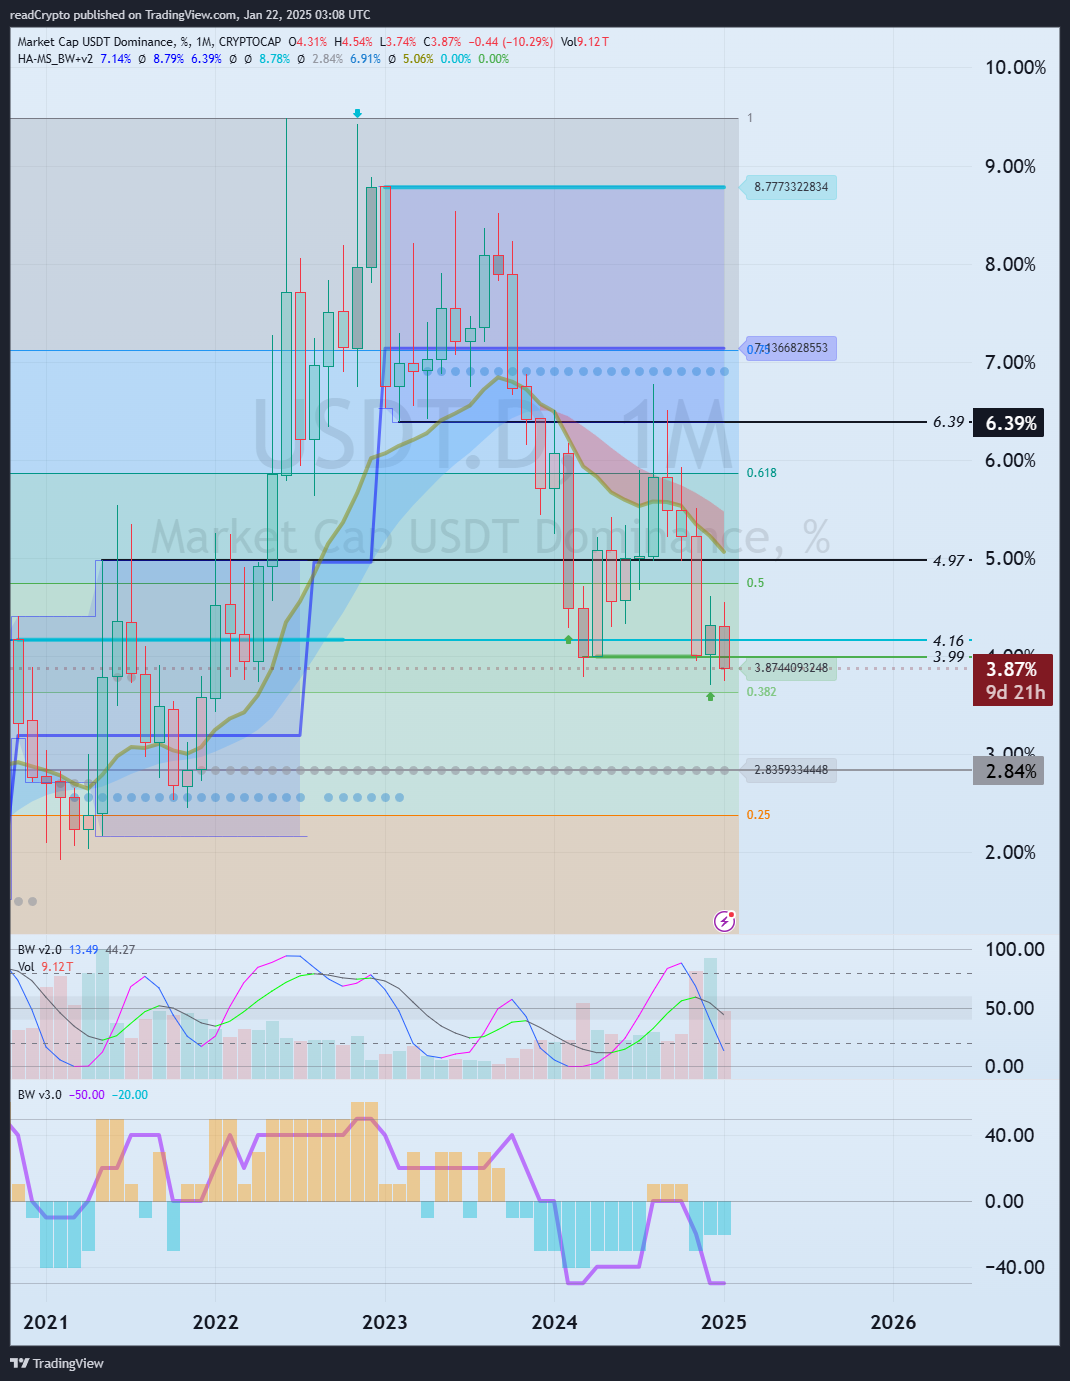Click the 7.00% price axis label
Image resolution: width=1070 pixels, height=1381 pixels.
click(x=1010, y=362)
